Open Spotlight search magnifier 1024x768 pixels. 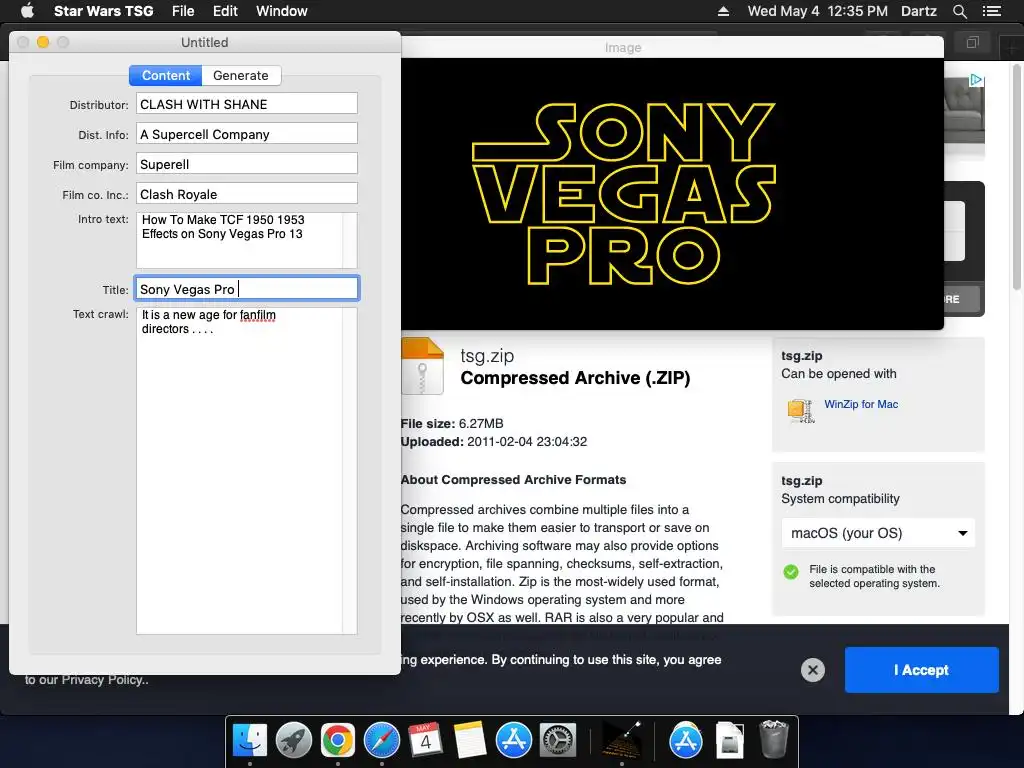tap(960, 11)
